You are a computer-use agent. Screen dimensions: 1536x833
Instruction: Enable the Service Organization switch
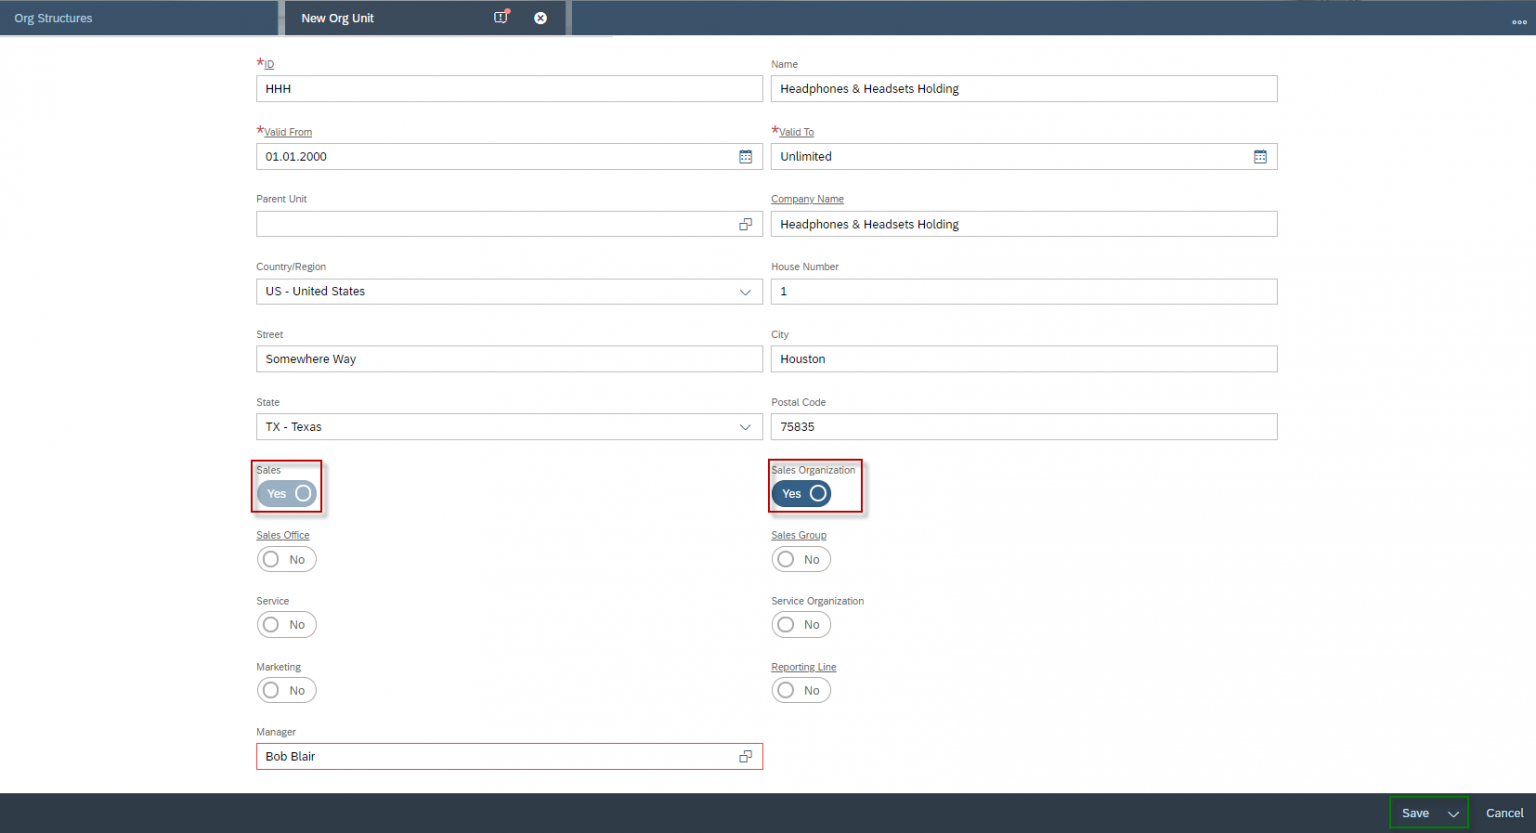click(800, 624)
